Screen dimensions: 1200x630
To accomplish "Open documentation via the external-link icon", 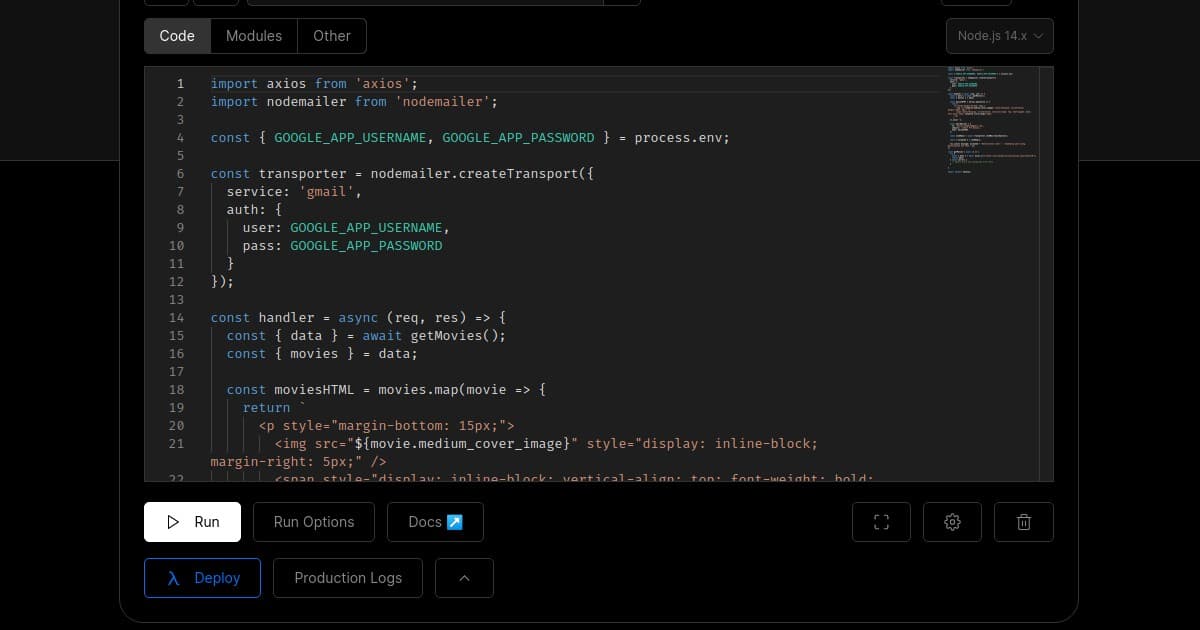I will pos(455,521).
